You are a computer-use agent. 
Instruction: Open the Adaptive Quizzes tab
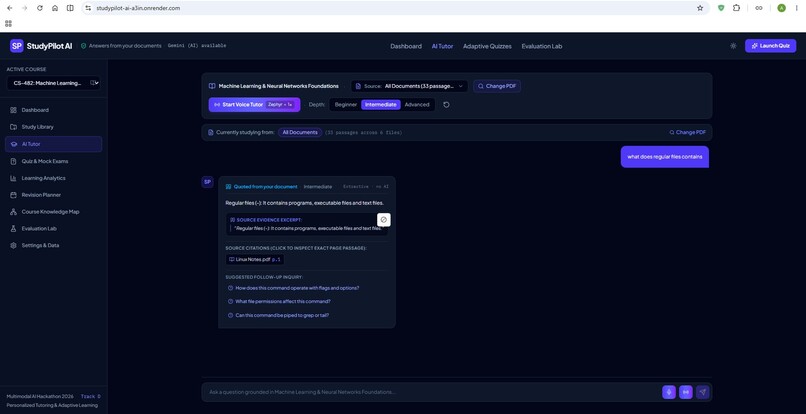point(487,46)
